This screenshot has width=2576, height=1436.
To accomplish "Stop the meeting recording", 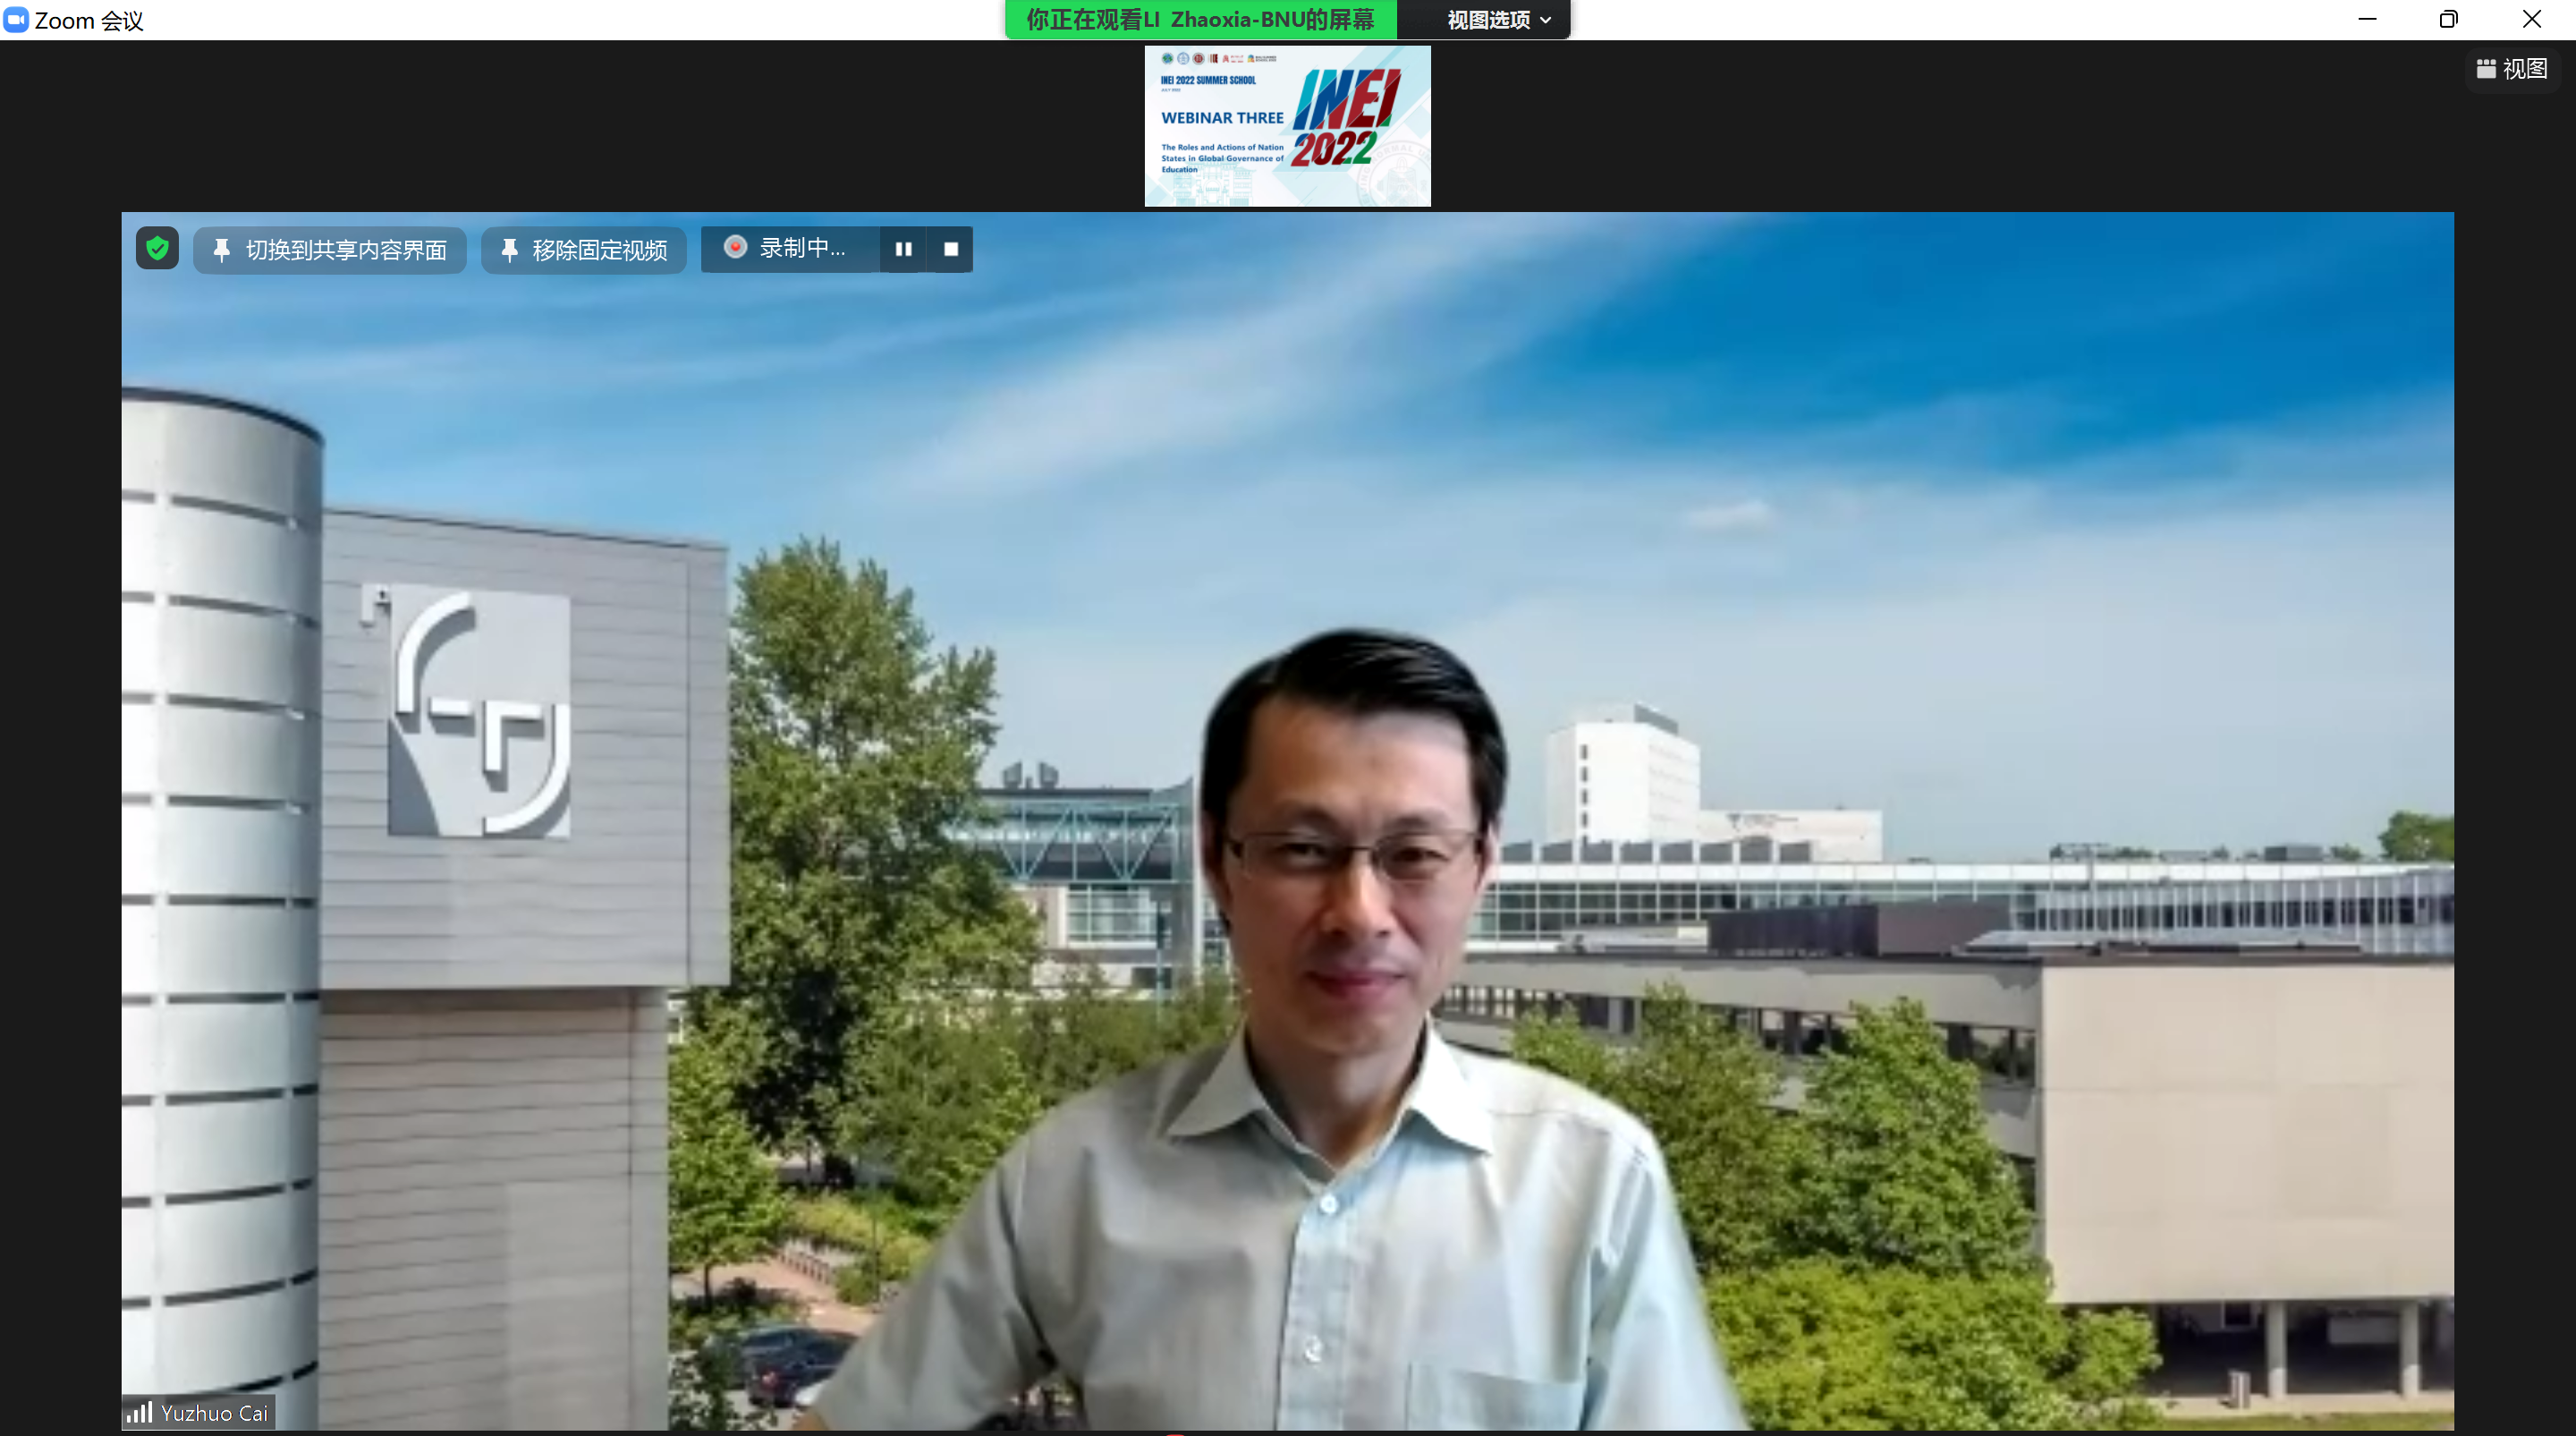I will (951, 249).
